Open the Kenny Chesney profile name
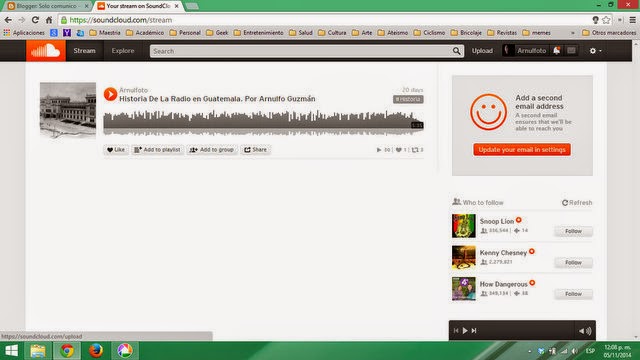This screenshot has width=640, height=360. pos(503,253)
